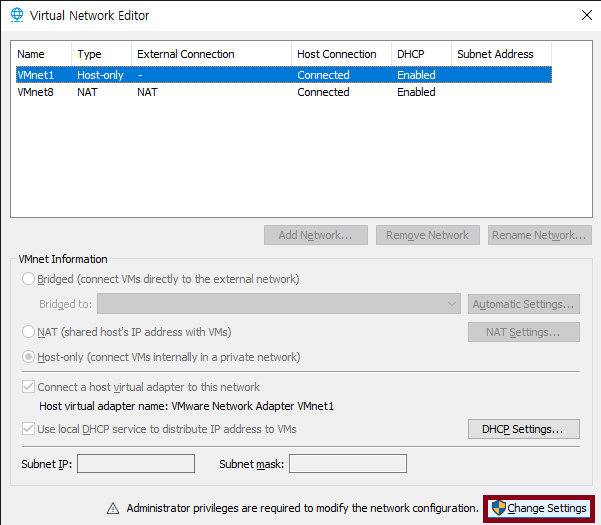The width and height of the screenshot is (601, 525).
Task: Select the VMnet8 row
Action: (x=284, y=92)
